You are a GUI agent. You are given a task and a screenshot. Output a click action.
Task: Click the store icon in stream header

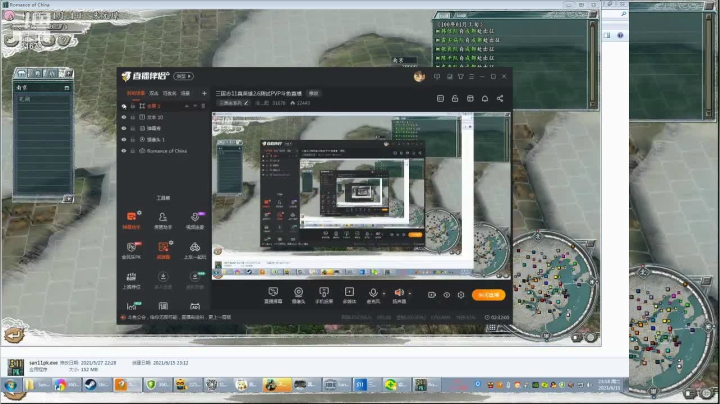[470, 98]
